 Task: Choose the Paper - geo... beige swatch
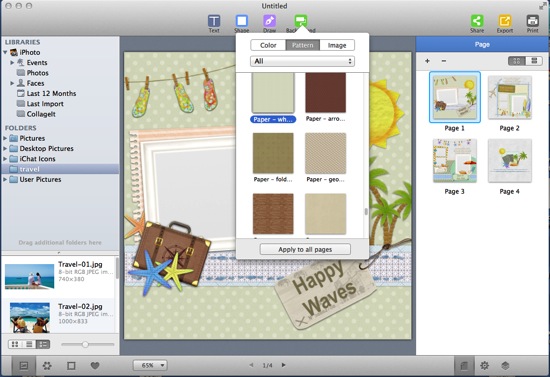coord(326,153)
